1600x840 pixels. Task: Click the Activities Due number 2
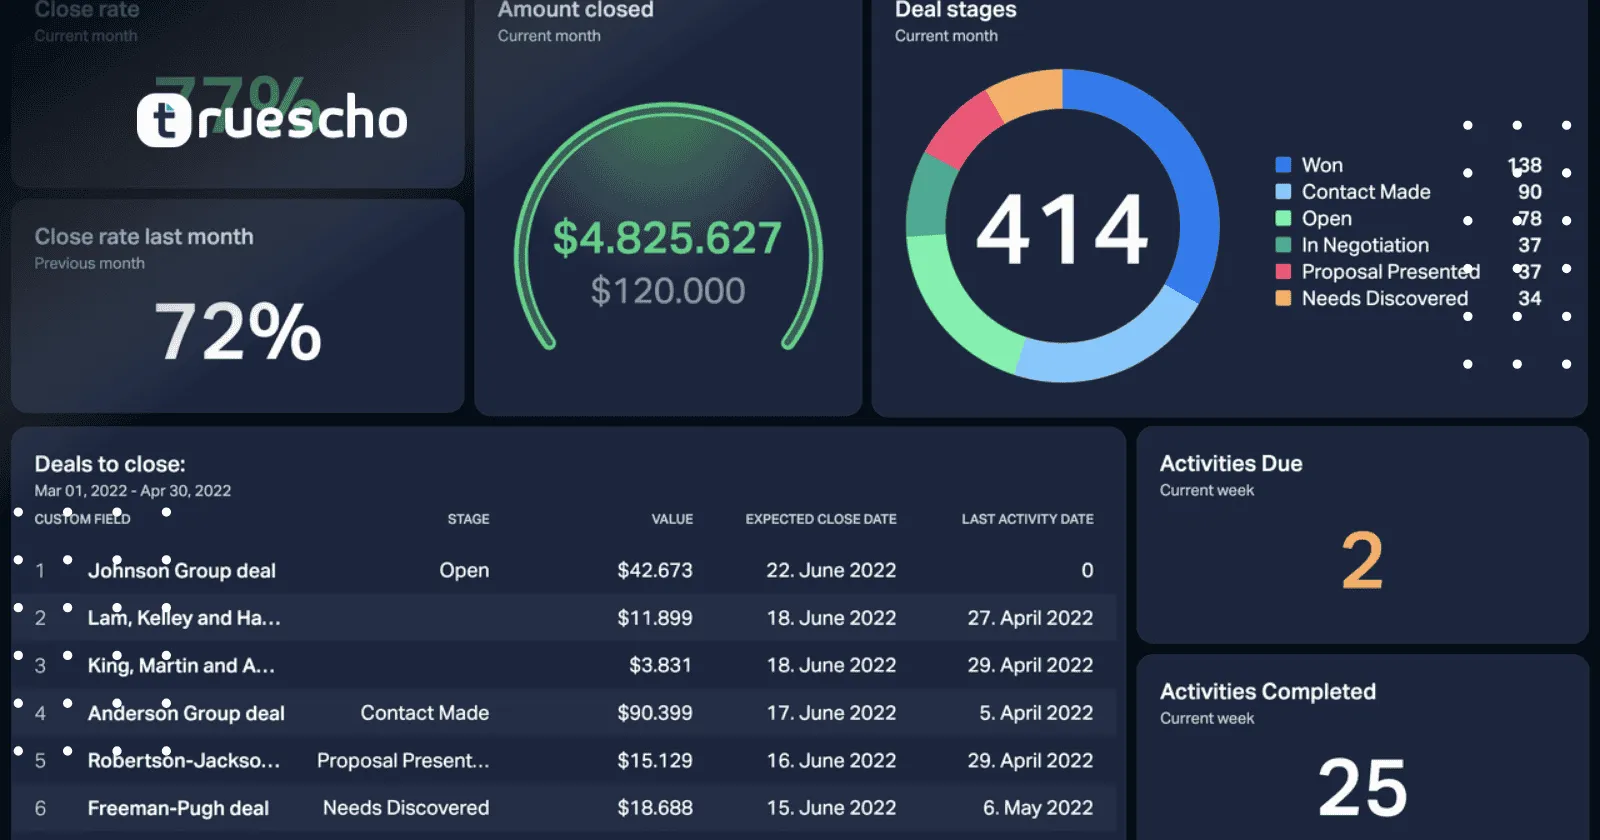1362,561
